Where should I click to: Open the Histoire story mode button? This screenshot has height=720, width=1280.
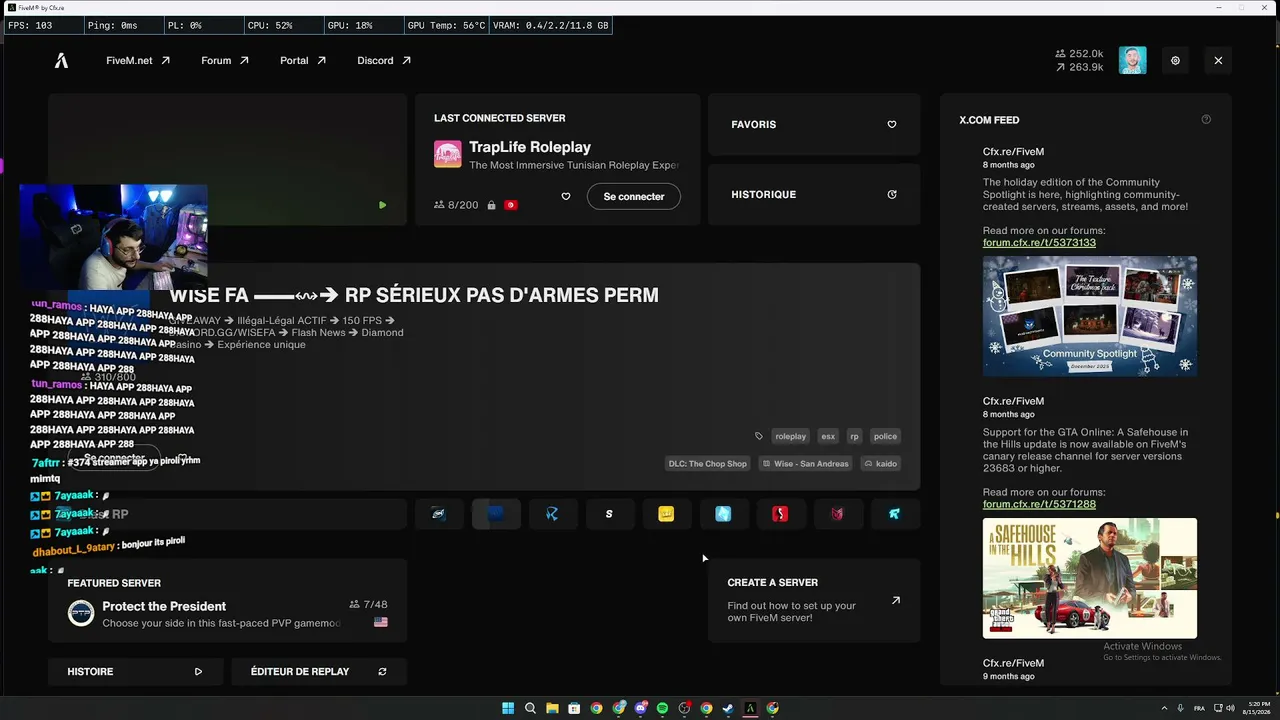[135, 672]
